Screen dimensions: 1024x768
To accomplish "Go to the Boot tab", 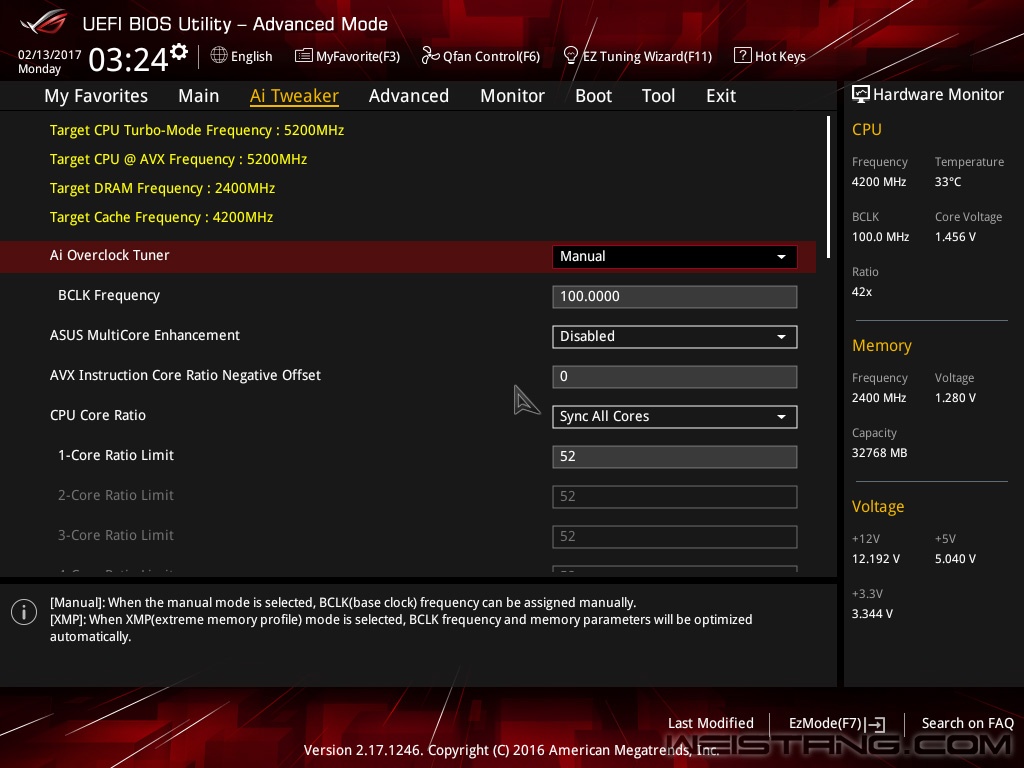I will click(593, 96).
